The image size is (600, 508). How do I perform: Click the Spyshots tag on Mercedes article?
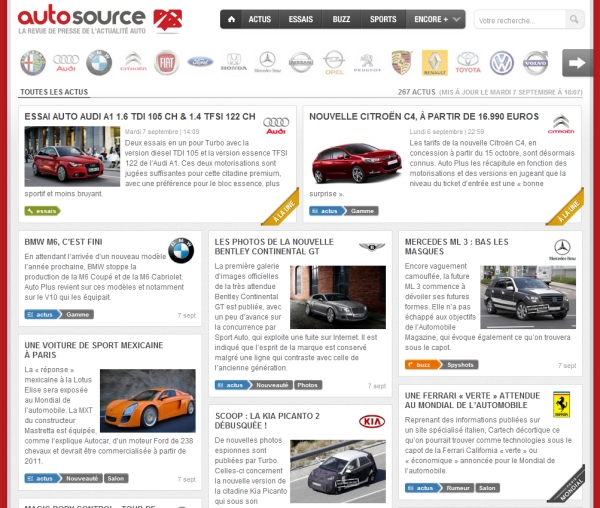460,365
